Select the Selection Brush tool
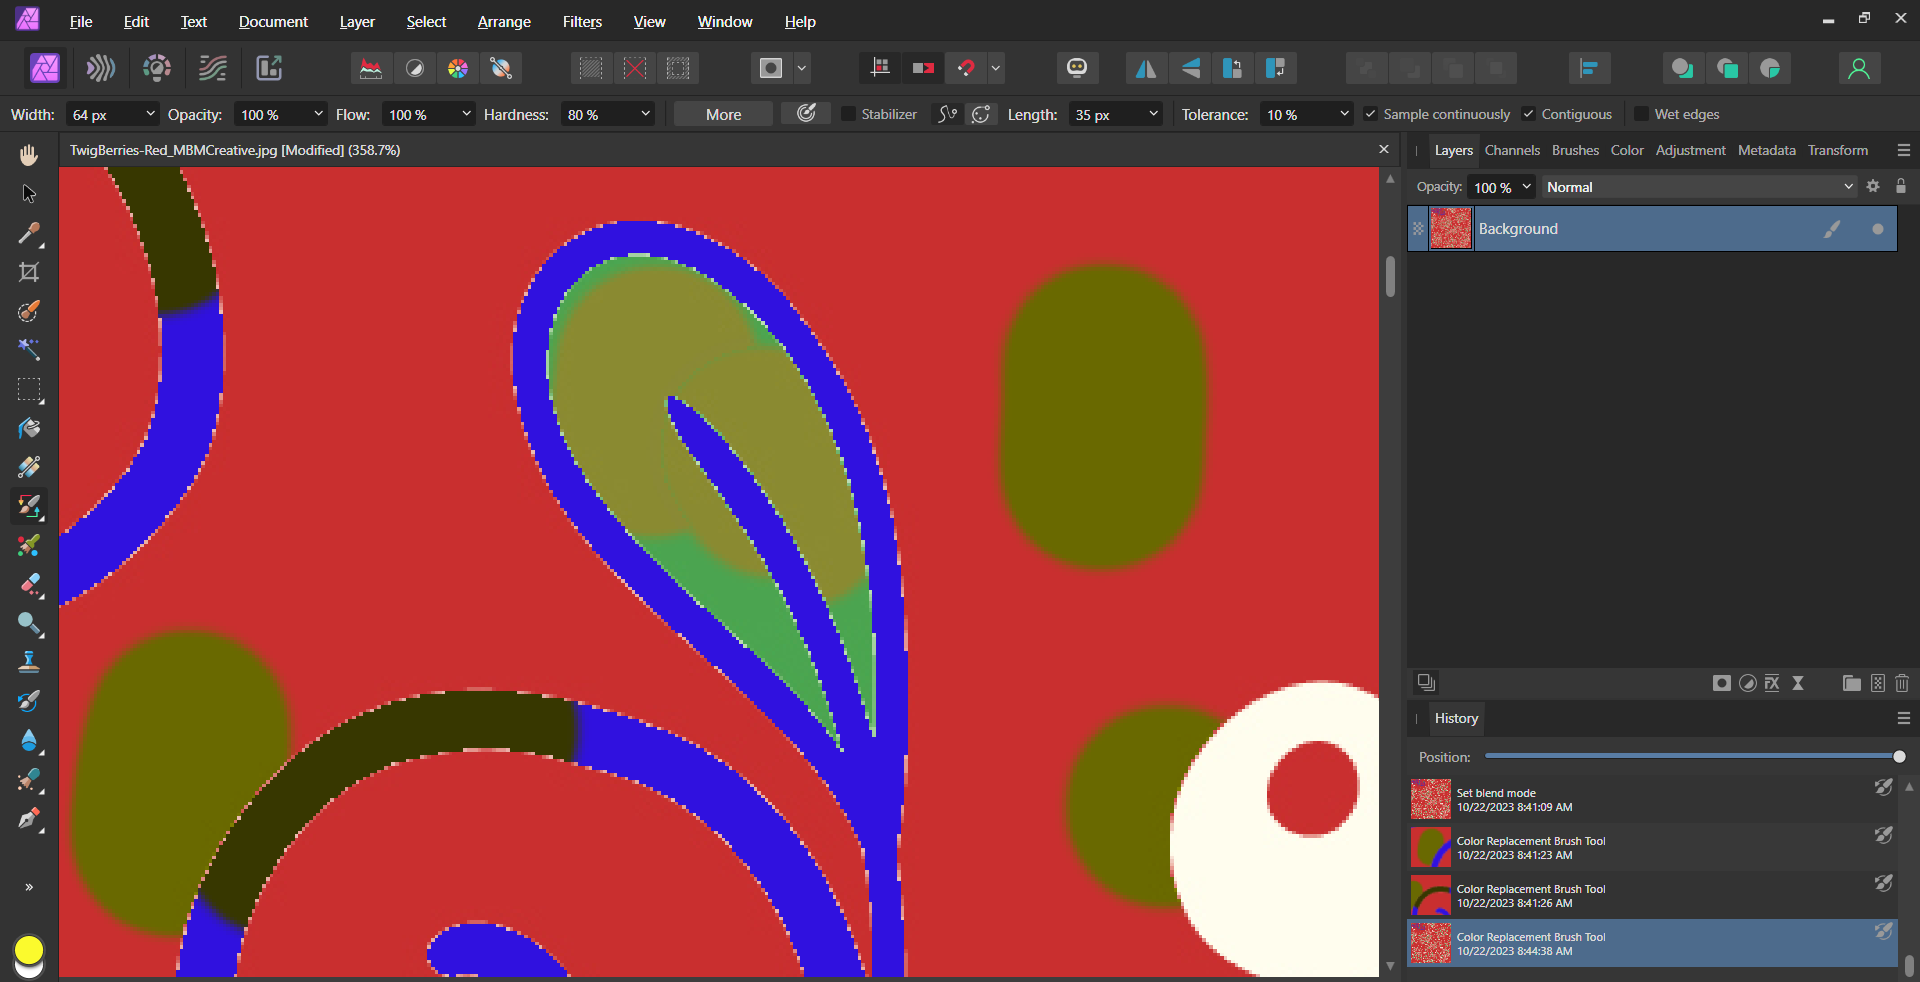The width and height of the screenshot is (1920, 982). click(29, 311)
